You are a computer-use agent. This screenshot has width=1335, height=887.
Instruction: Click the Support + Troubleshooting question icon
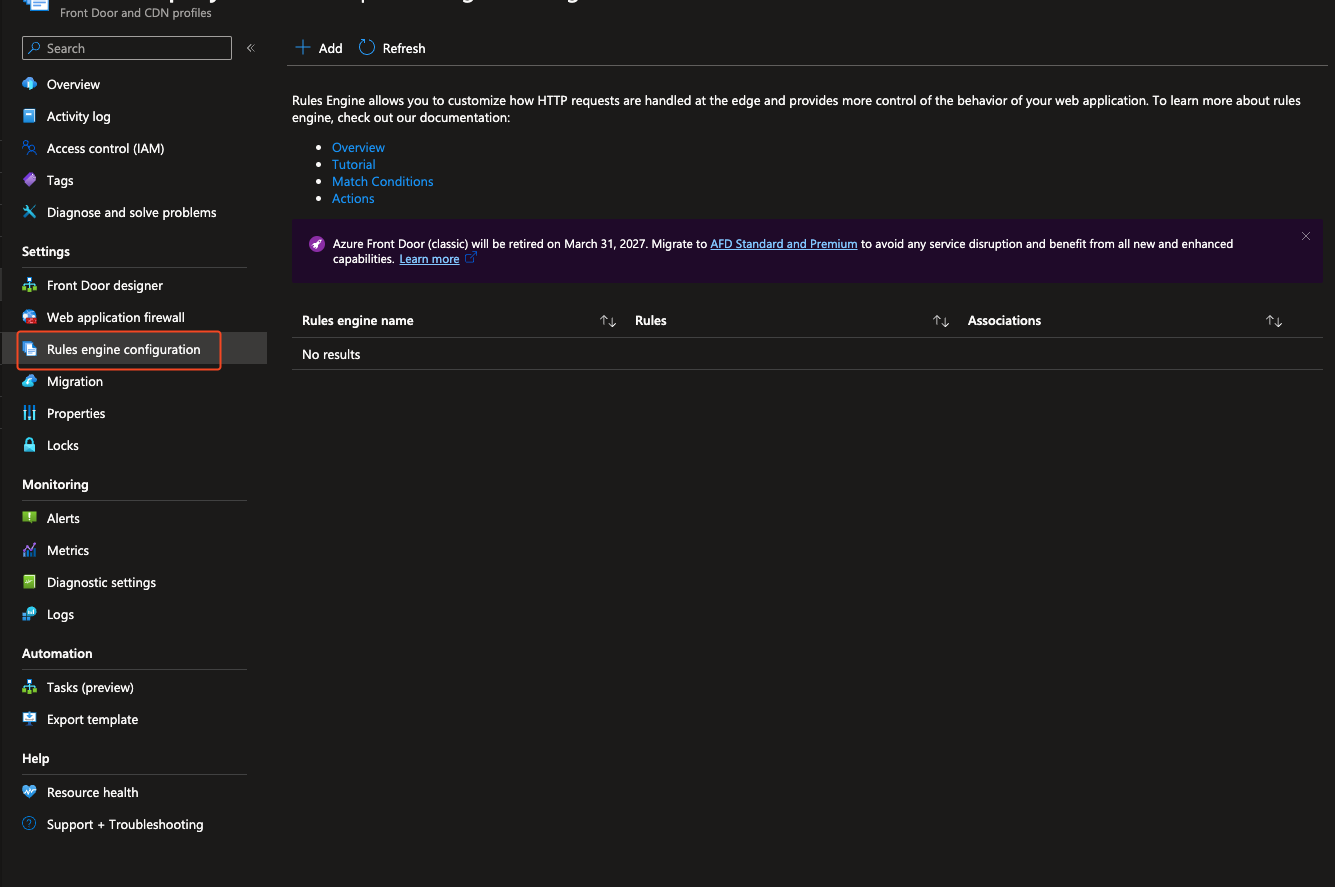pyautogui.click(x=30, y=824)
